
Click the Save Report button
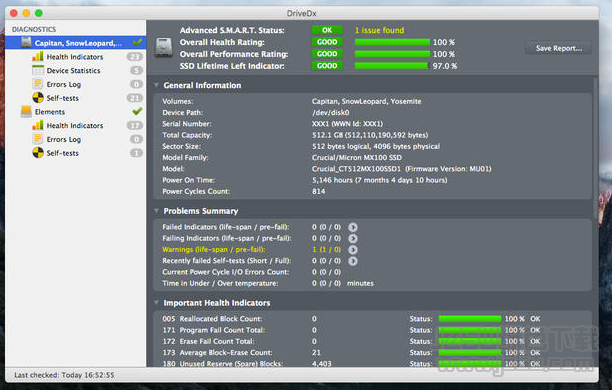(558, 48)
